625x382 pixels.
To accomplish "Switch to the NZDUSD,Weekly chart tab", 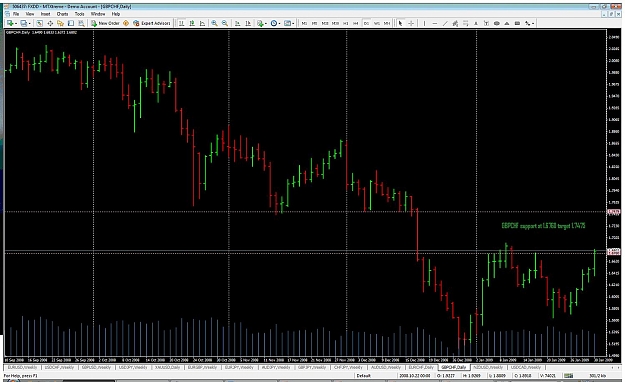I will [x=489, y=367].
